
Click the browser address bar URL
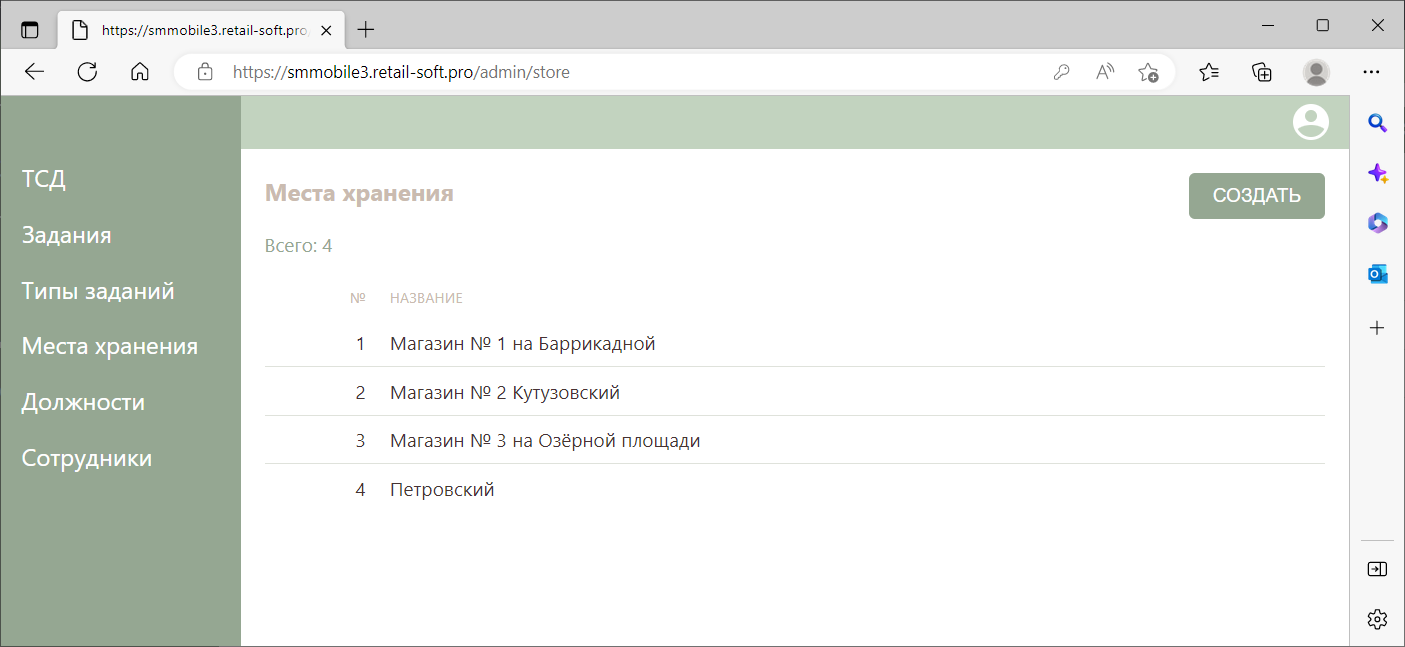pyautogui.click(x=401, y=72)
